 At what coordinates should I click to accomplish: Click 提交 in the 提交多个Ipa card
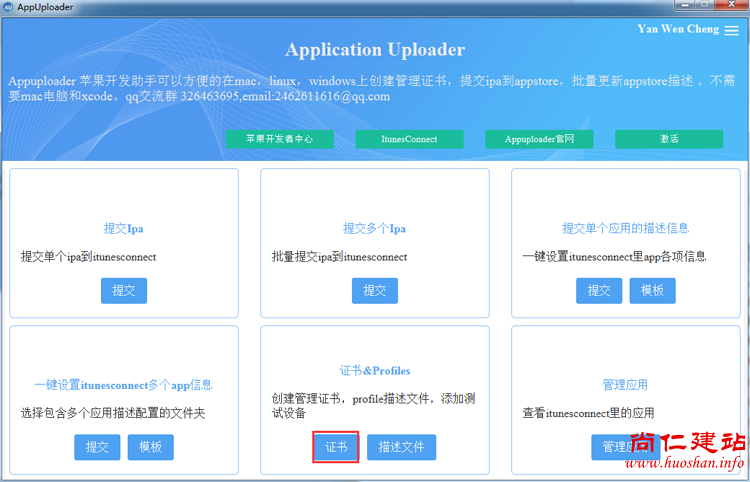375,290
